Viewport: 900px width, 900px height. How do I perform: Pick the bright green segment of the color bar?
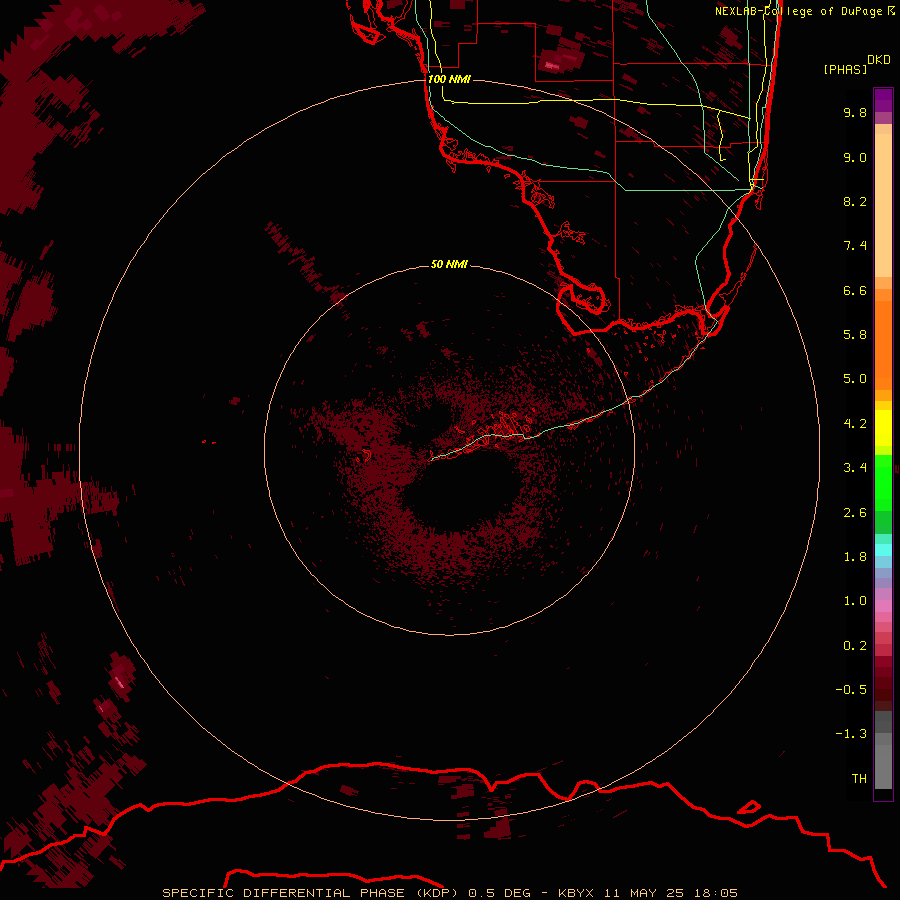pos(883,483)
